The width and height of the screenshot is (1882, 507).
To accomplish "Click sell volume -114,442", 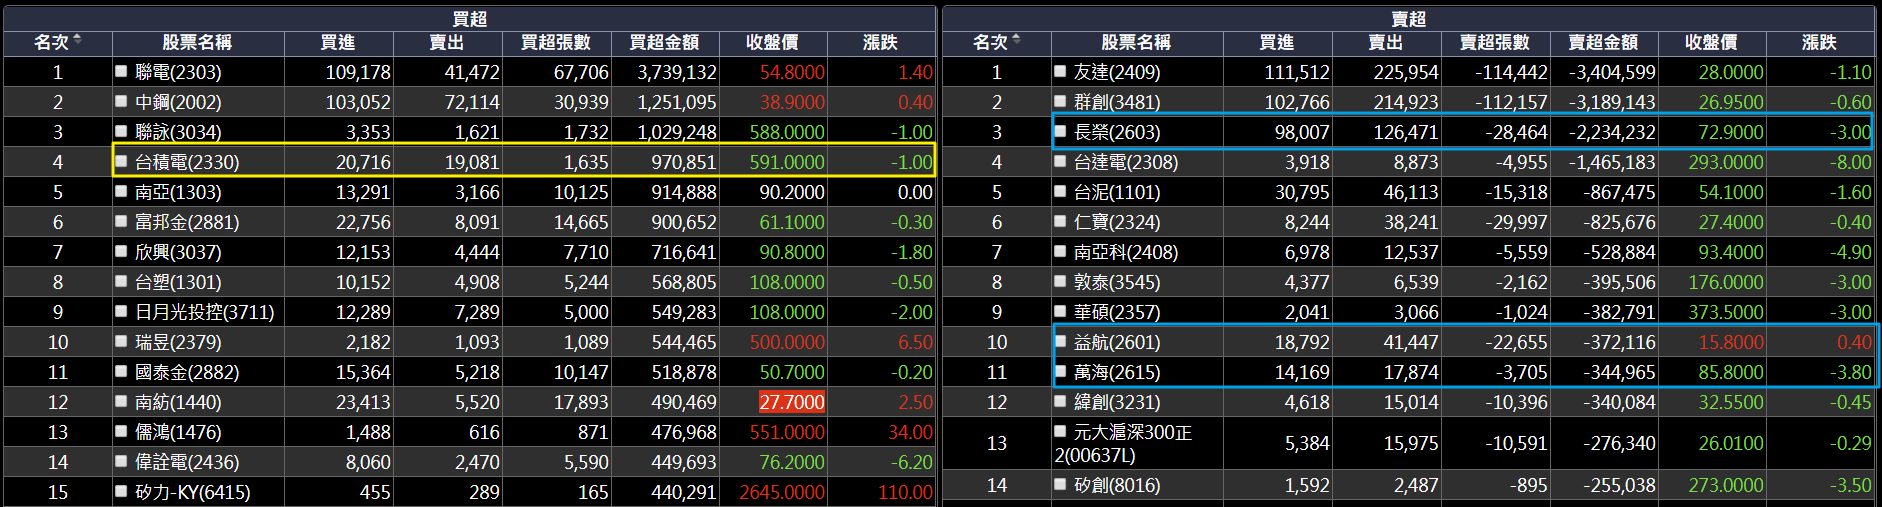I will (x=1511, y=72).
